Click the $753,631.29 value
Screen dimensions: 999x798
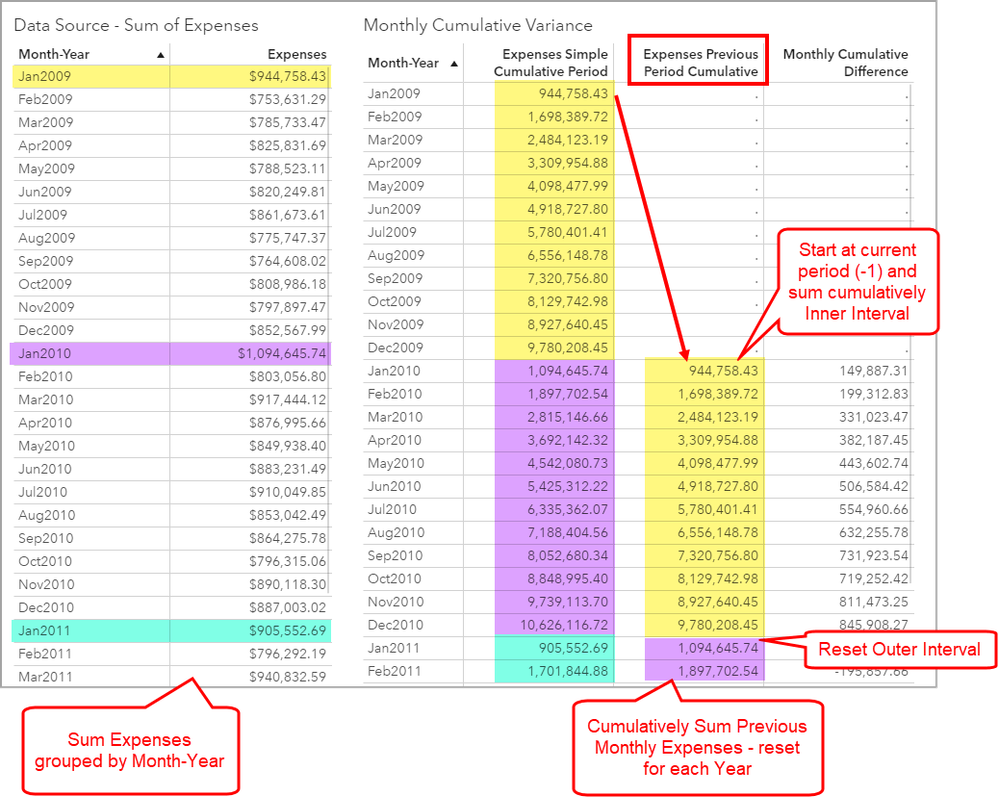[x=287, y=99]
